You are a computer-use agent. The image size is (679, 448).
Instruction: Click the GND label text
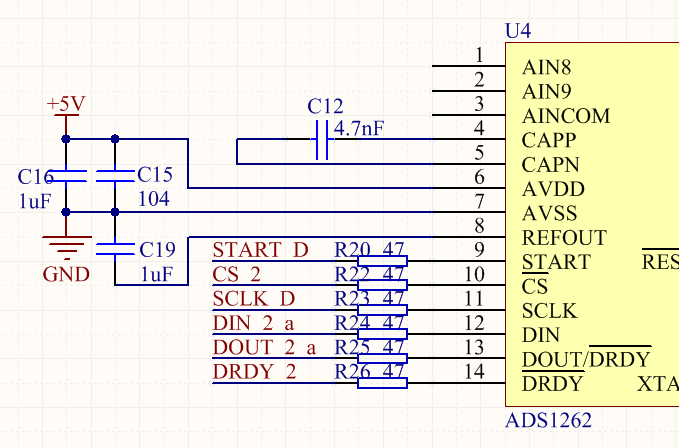[66, 274]
